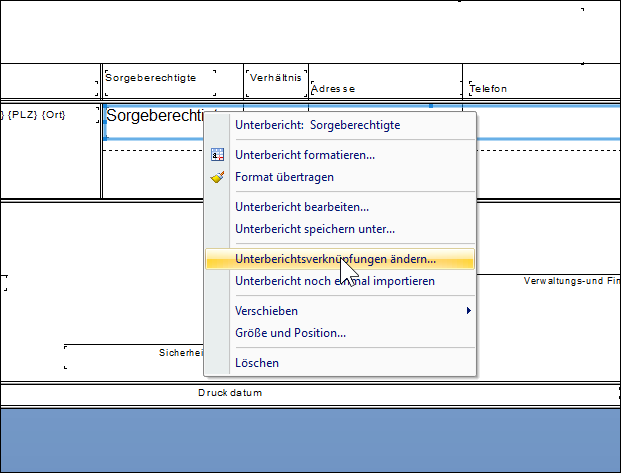Select the Druckdatum footer field
This screenshot has height=473, width=621.
click(x=230, y=393)
